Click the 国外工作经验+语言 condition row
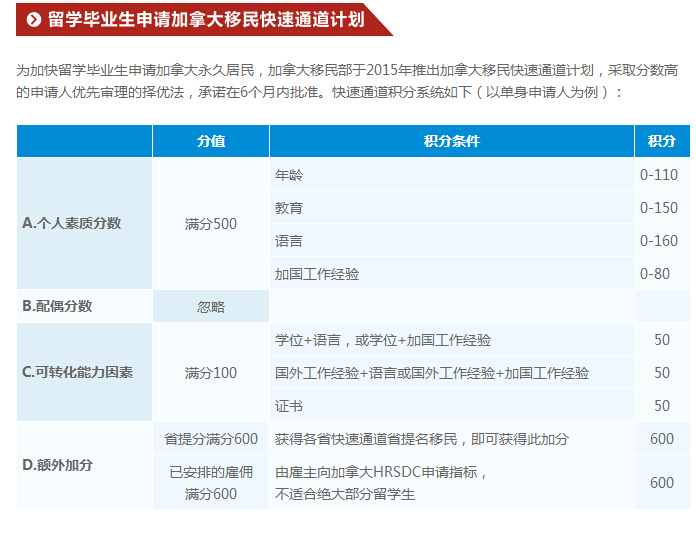Image resolution: width=696 pixels, height=533 pixels. pyautogui.click(x=452, y=372)
